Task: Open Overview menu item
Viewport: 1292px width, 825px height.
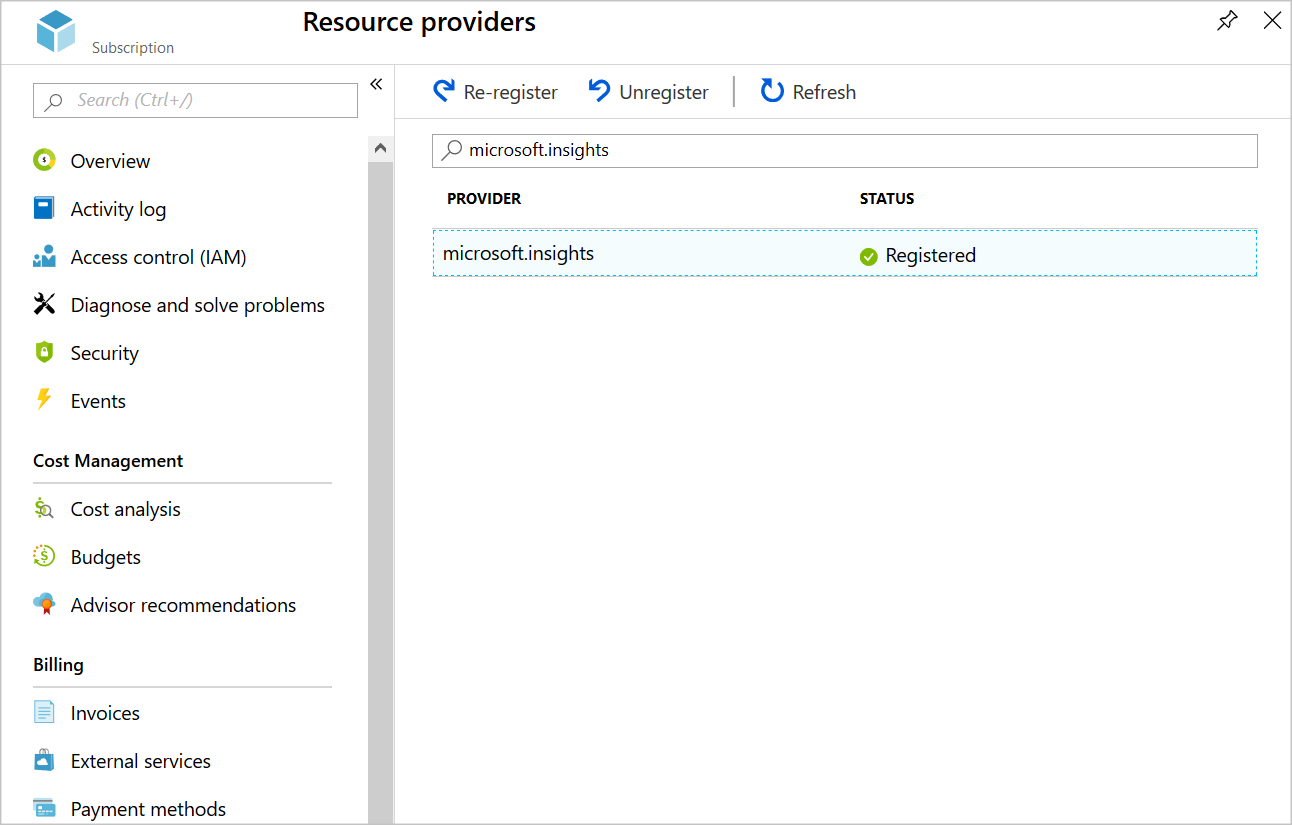Action: (110, 161)
